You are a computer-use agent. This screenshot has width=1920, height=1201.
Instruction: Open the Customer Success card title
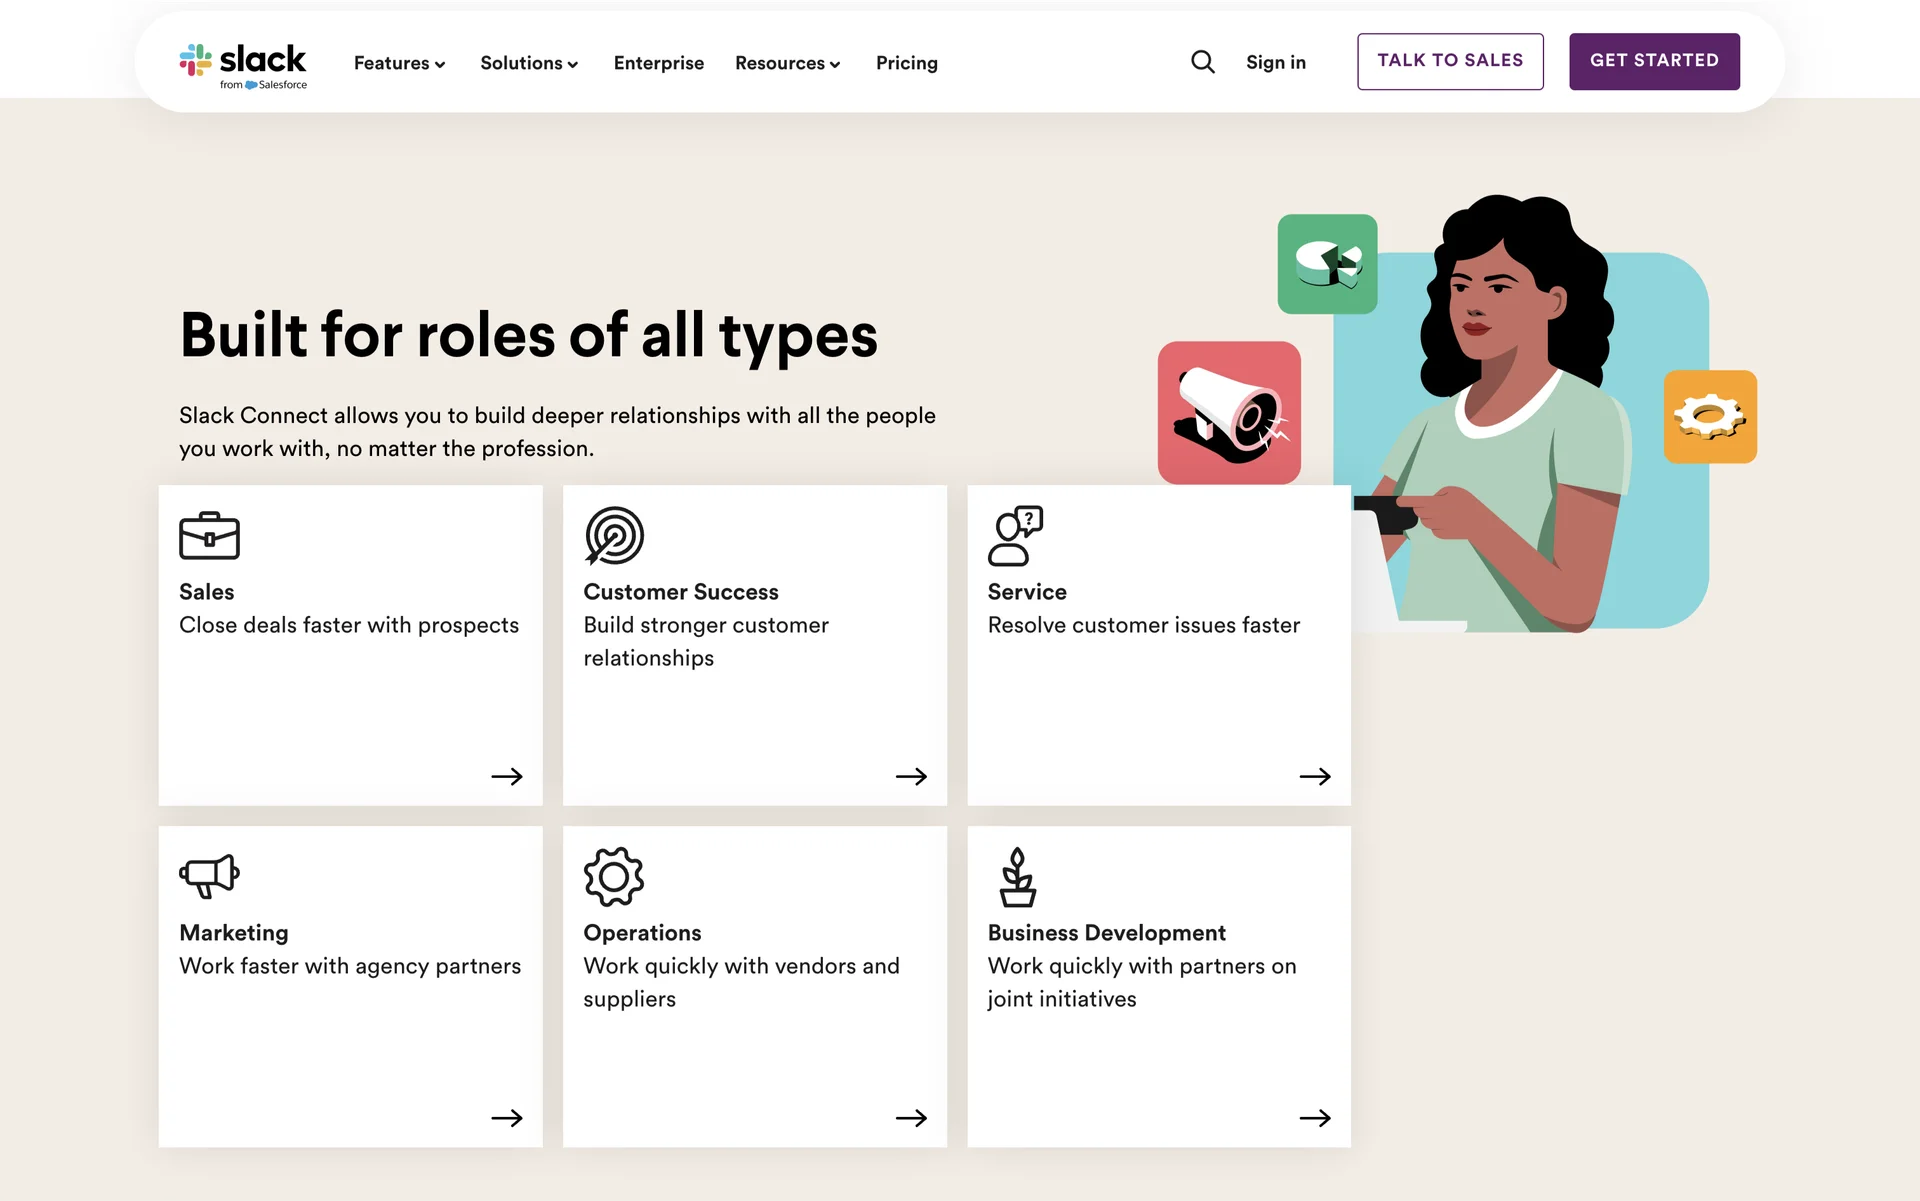680,592
